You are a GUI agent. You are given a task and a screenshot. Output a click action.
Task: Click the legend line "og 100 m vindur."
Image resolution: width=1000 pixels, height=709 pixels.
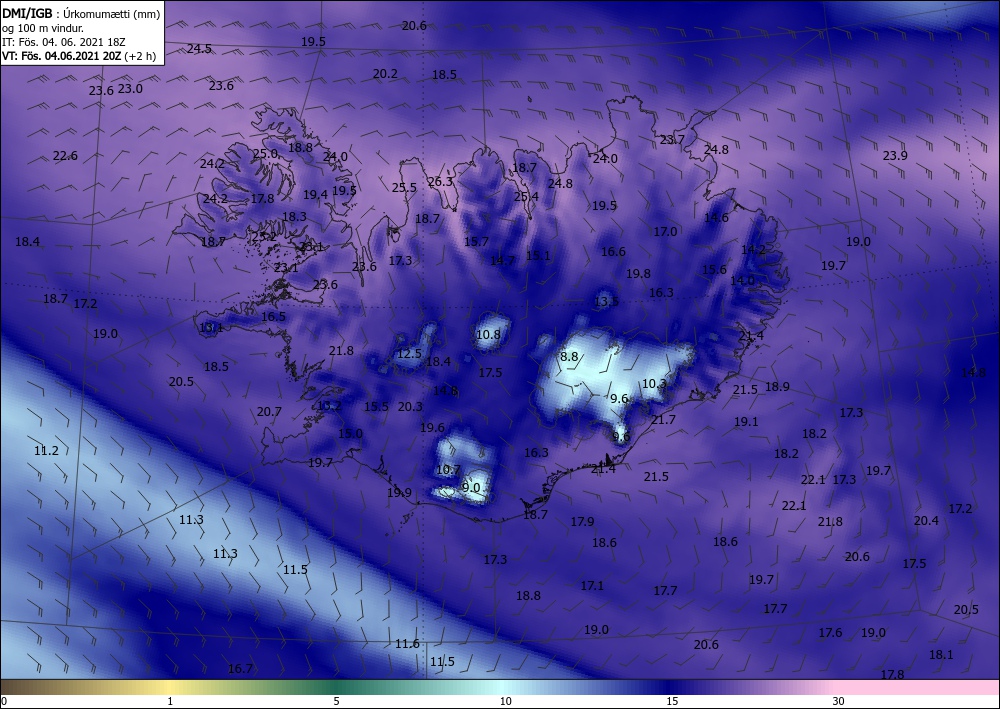pos(43,27)
